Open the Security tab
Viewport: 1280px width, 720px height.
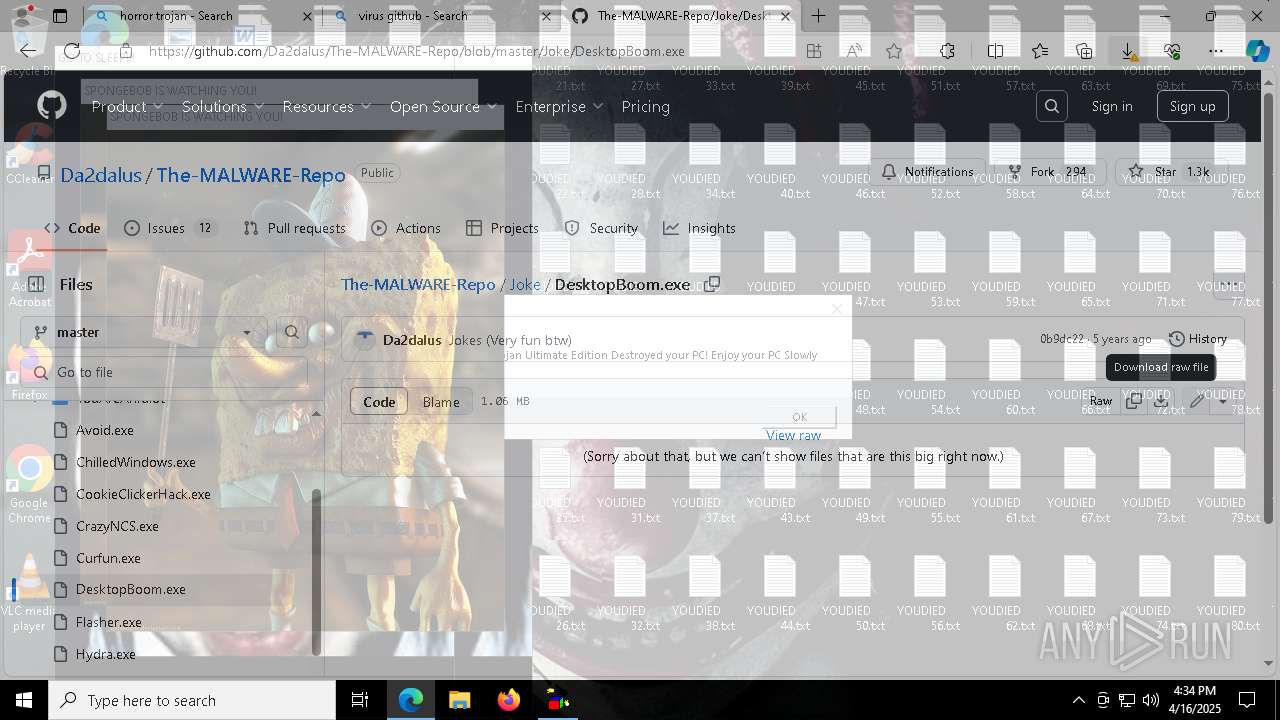coord(601,228)
